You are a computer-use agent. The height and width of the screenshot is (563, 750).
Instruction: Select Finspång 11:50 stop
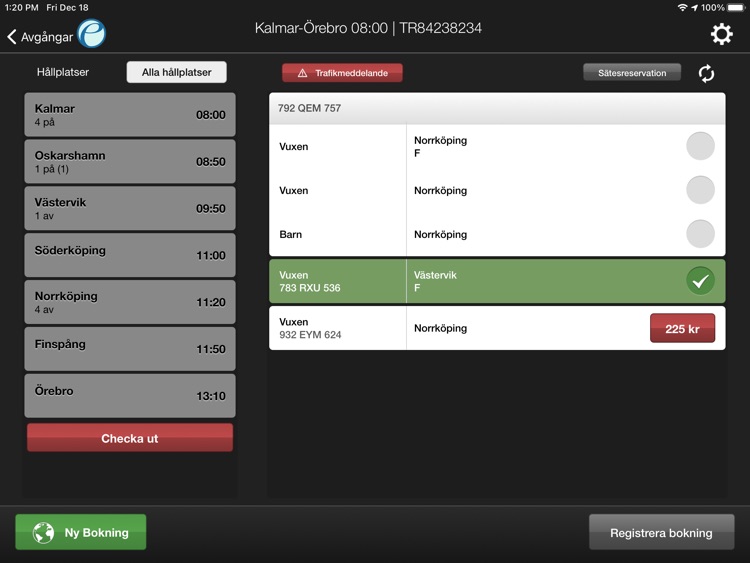[x=130, y=349]
